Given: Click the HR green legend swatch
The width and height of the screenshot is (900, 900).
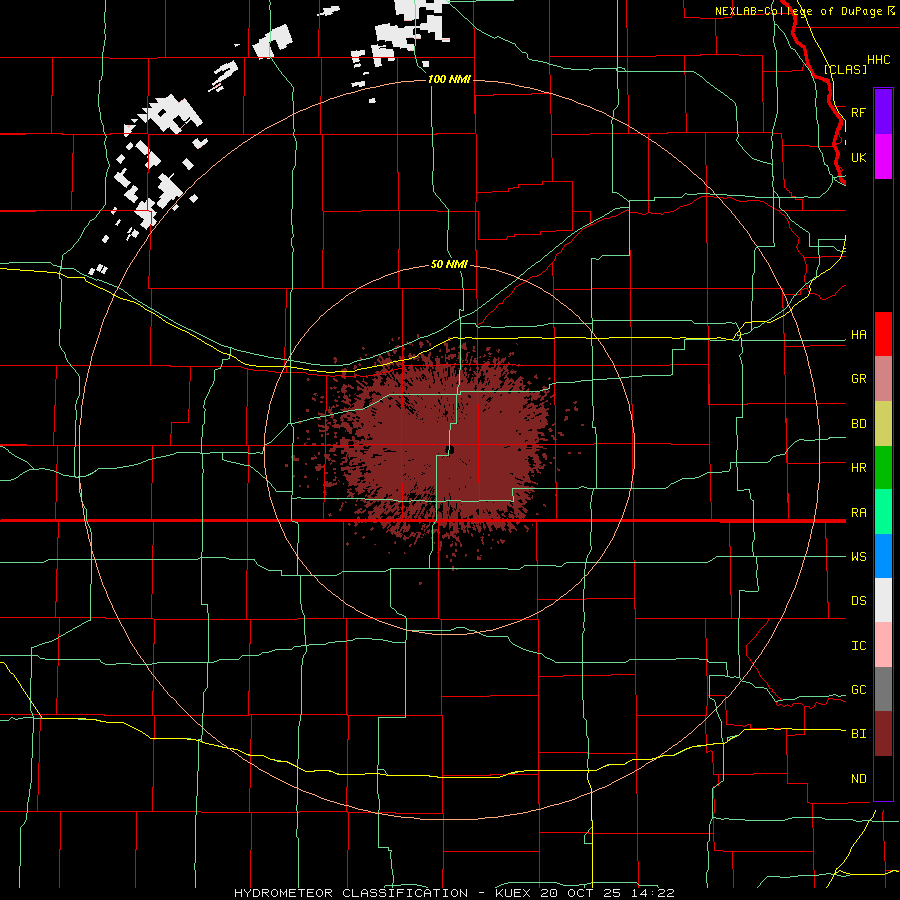Looking at the screenshot, I should click(x=883, y=468).
